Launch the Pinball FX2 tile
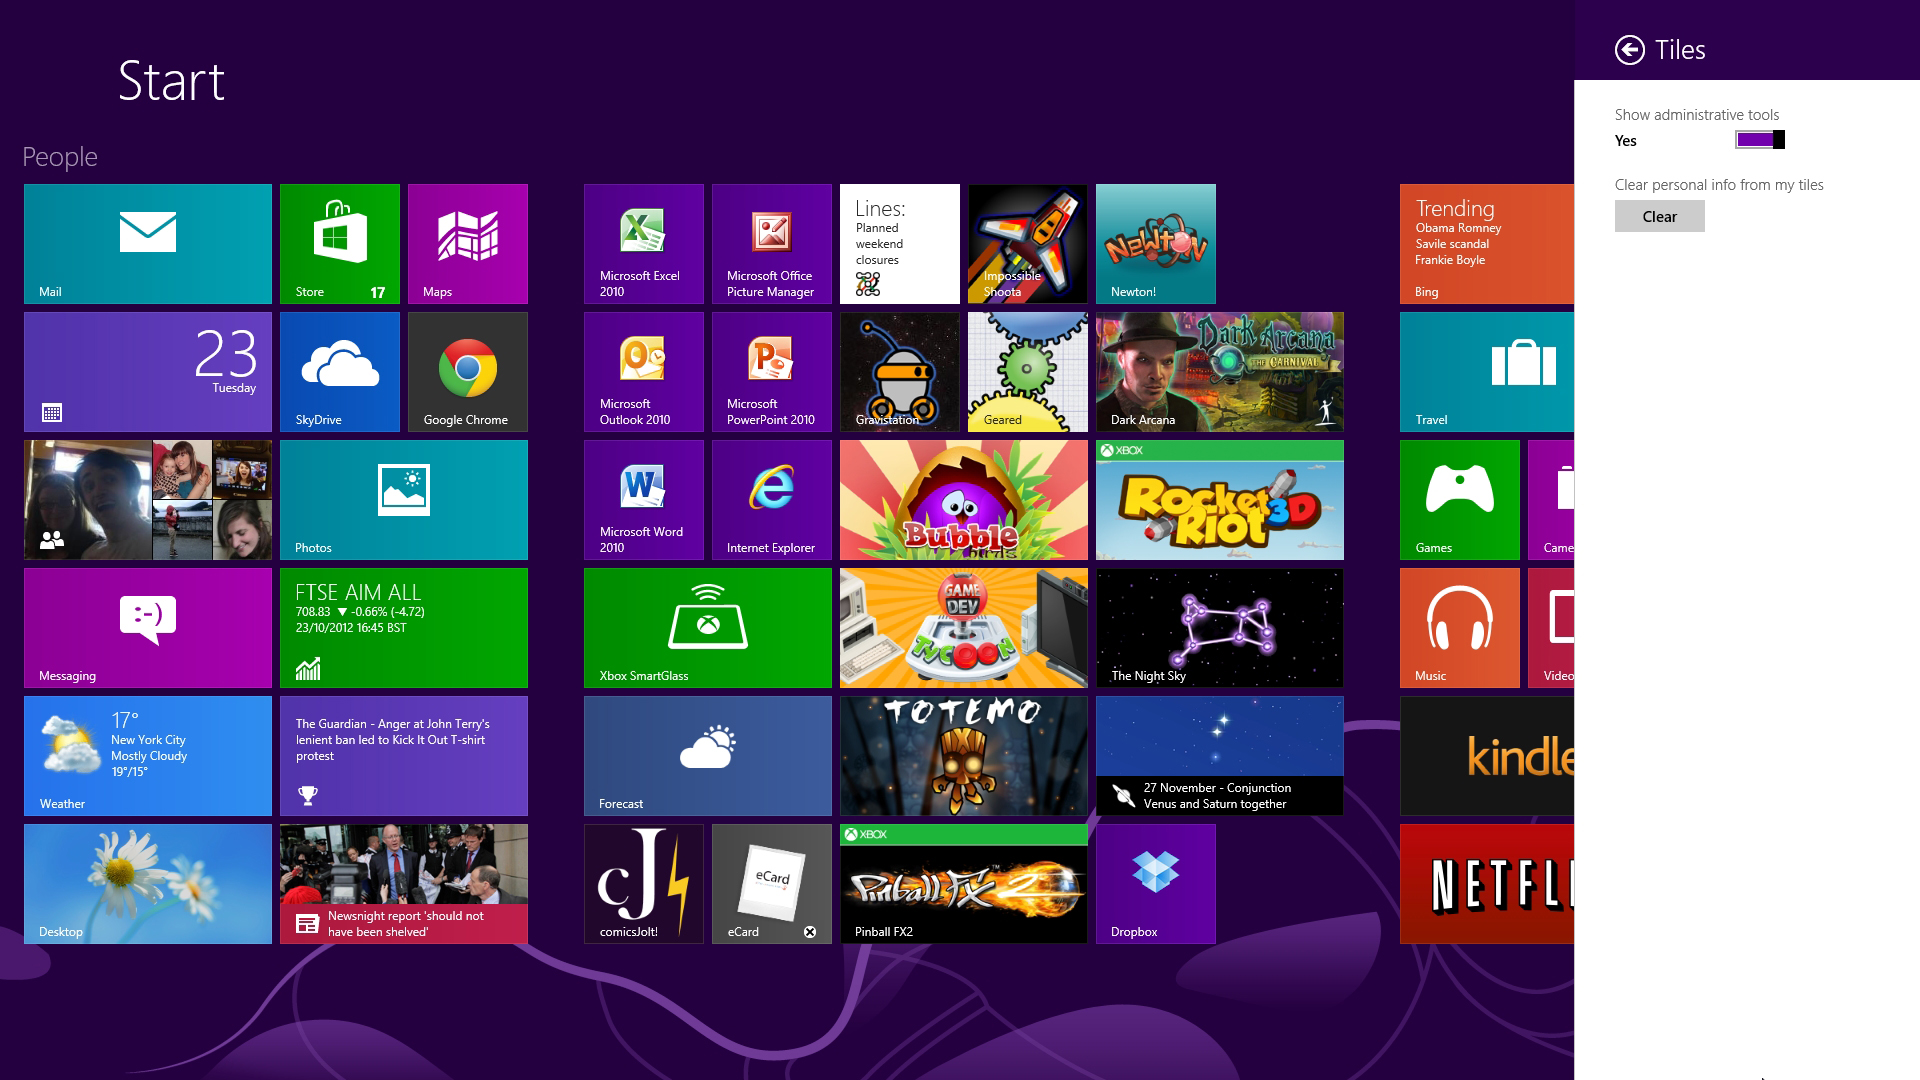 click(964, 884)
